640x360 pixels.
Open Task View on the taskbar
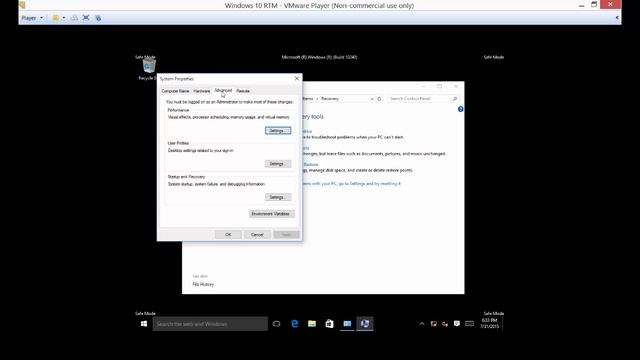pyautogui.click(x=276, y=324)
